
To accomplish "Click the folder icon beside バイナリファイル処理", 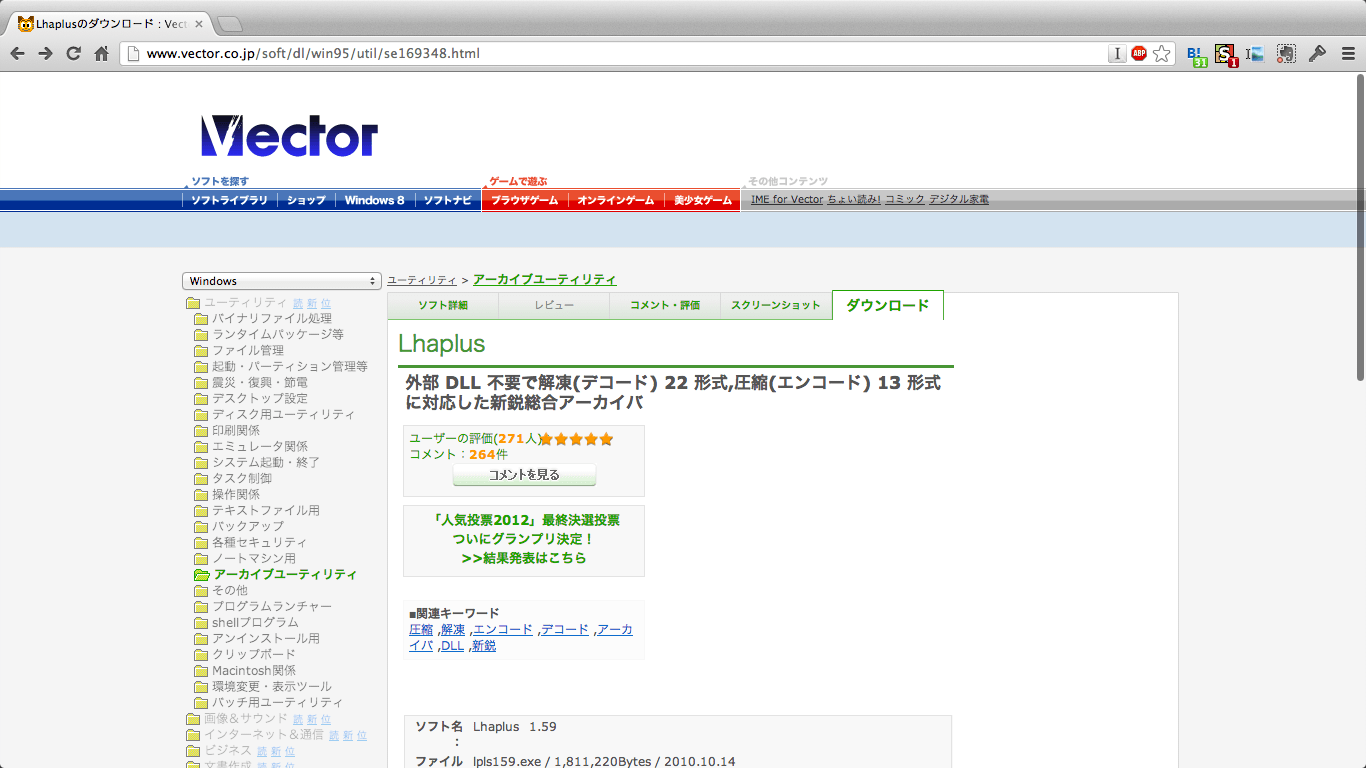I will [201, 319].
